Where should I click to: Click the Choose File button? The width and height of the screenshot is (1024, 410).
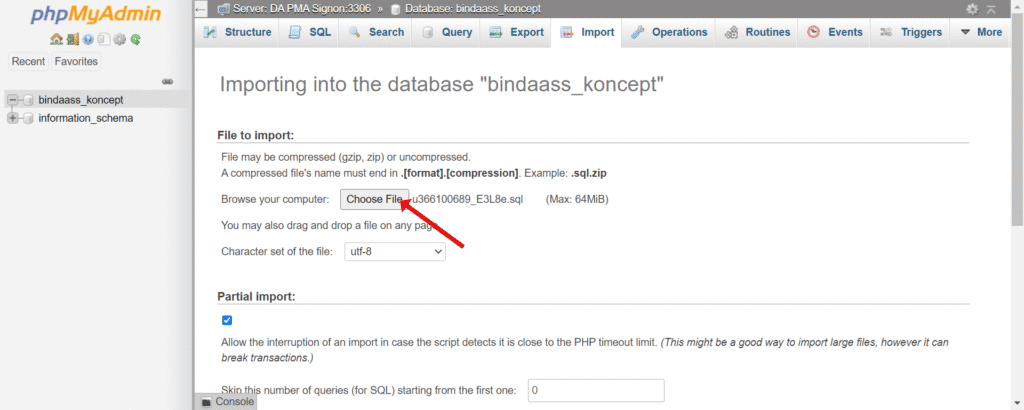click(x=374, y=199)
